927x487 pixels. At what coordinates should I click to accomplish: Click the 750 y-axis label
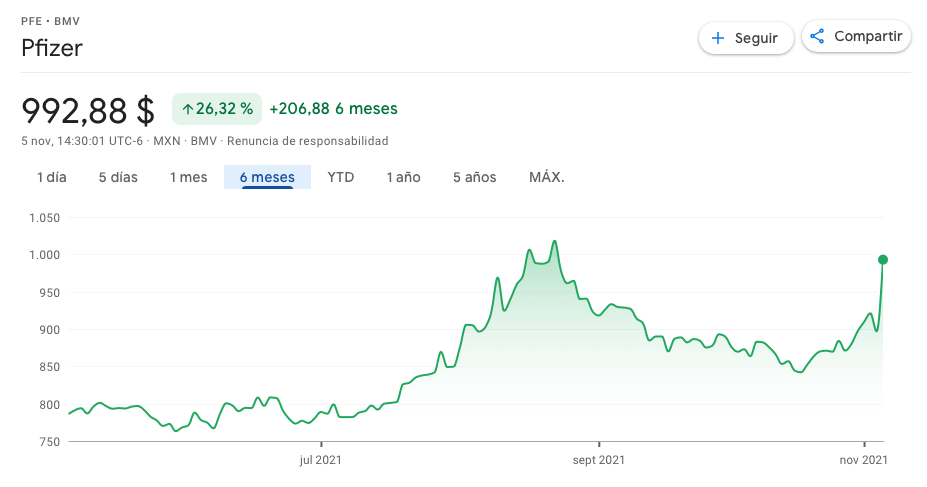point(50,442)
